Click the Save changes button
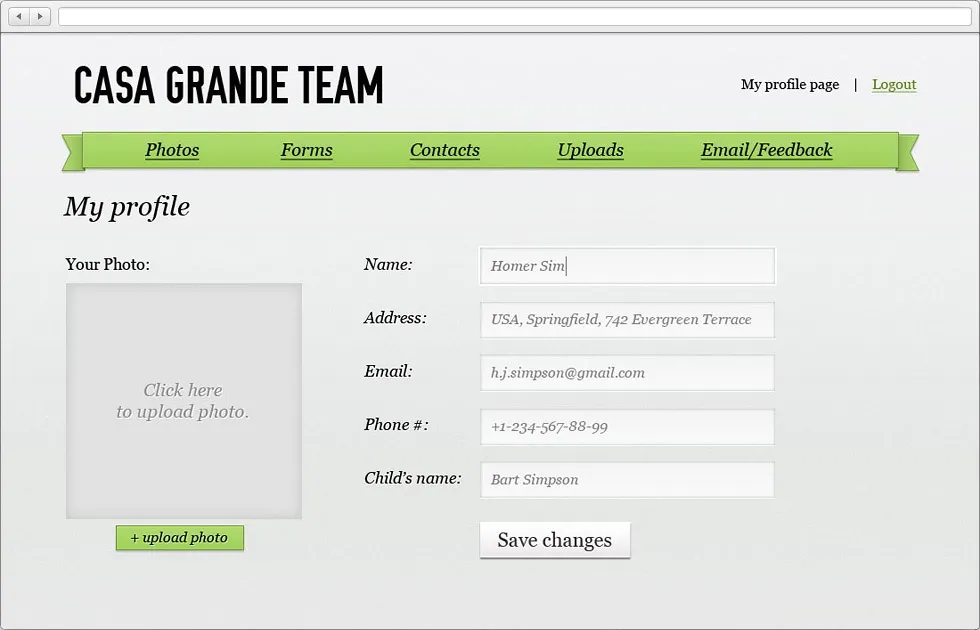The image size is (980, 630). pyautogui.click(x=555, y=540)
